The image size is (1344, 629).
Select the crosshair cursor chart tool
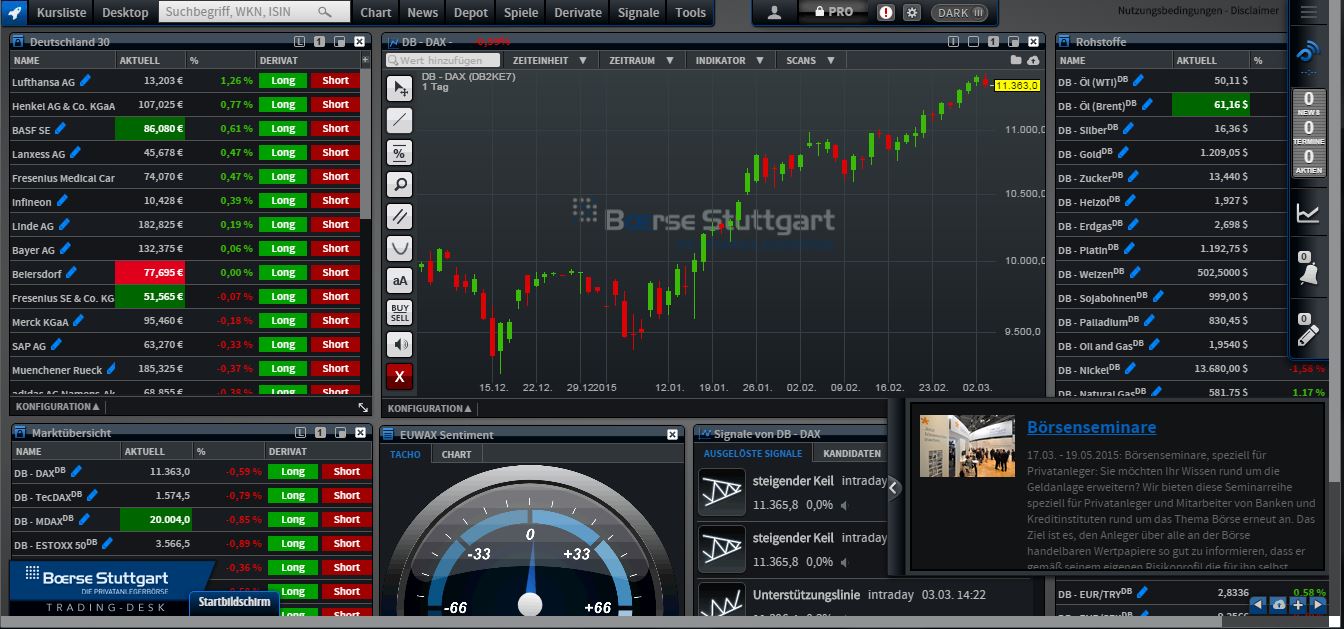pyautogui.click(x=399, y=88)
